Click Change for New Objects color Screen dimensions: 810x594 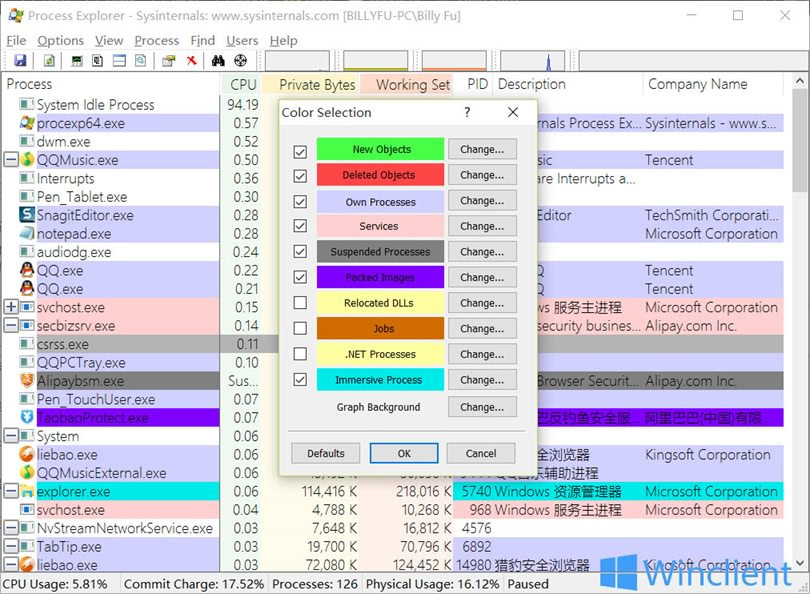coord(482,149)
